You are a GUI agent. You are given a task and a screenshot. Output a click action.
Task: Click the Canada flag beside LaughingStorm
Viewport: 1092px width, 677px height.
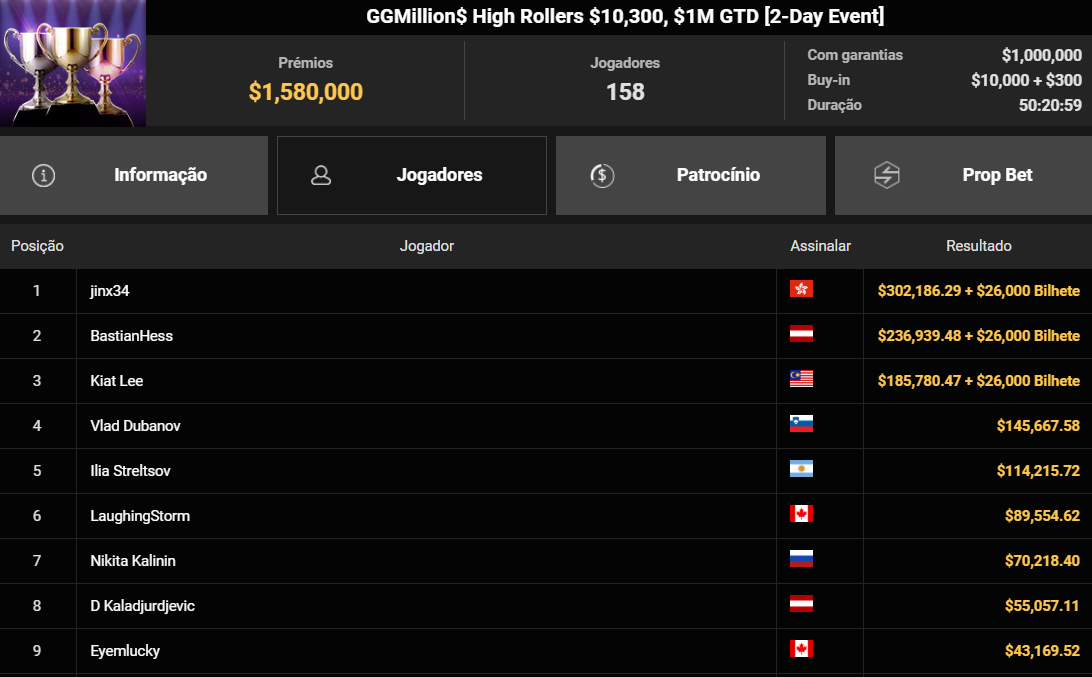pos(801,514)
